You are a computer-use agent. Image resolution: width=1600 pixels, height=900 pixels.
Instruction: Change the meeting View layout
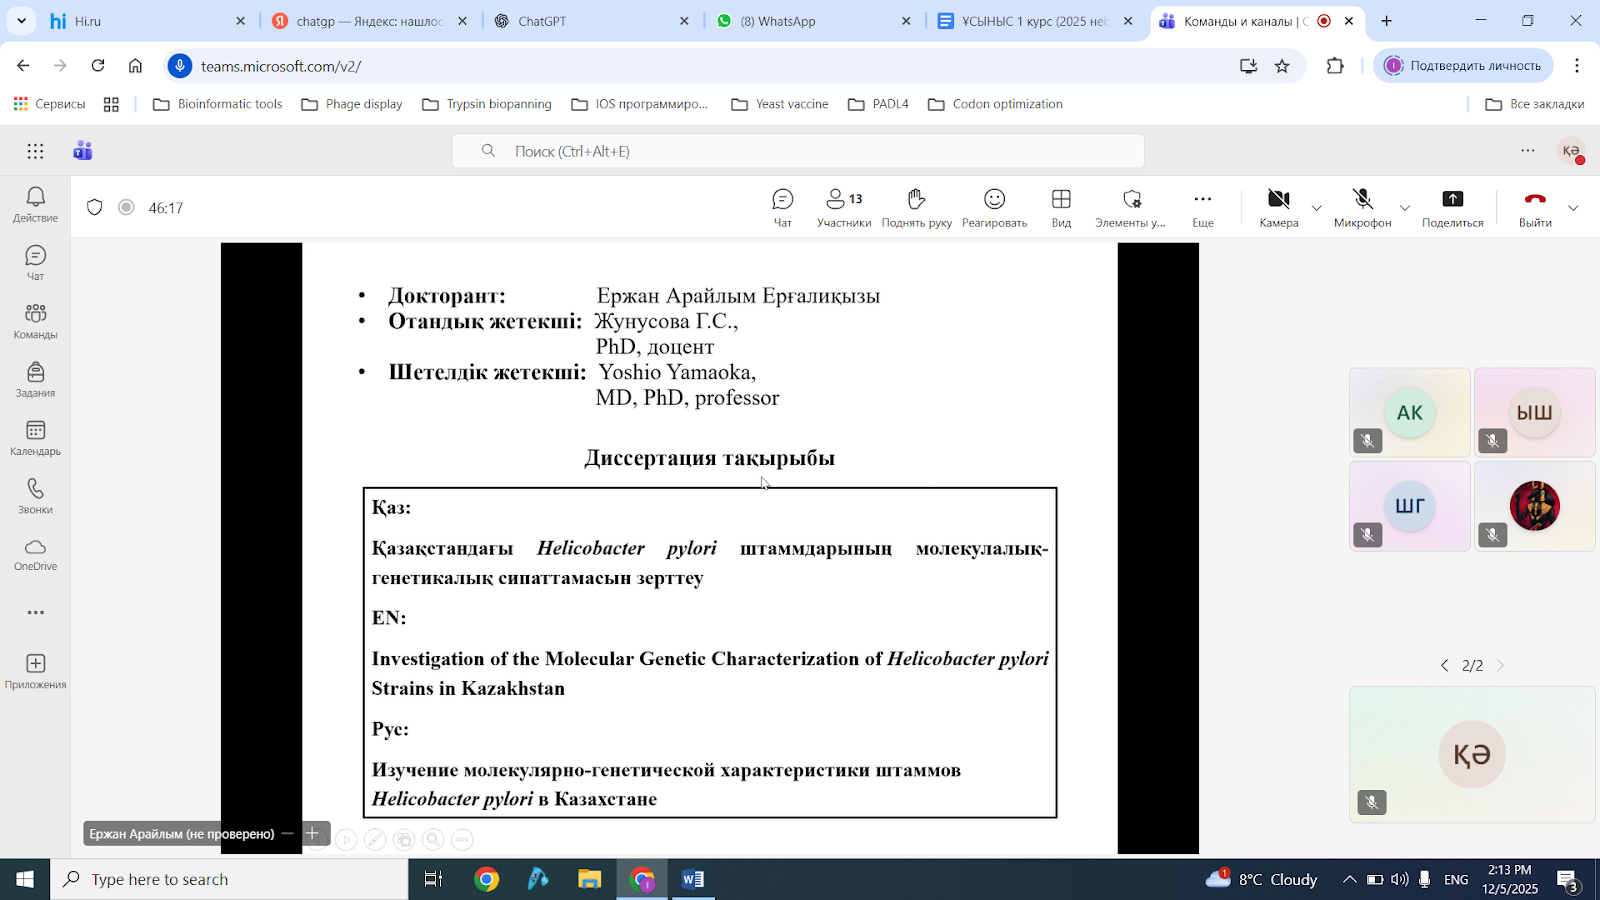coord(1061,207)
